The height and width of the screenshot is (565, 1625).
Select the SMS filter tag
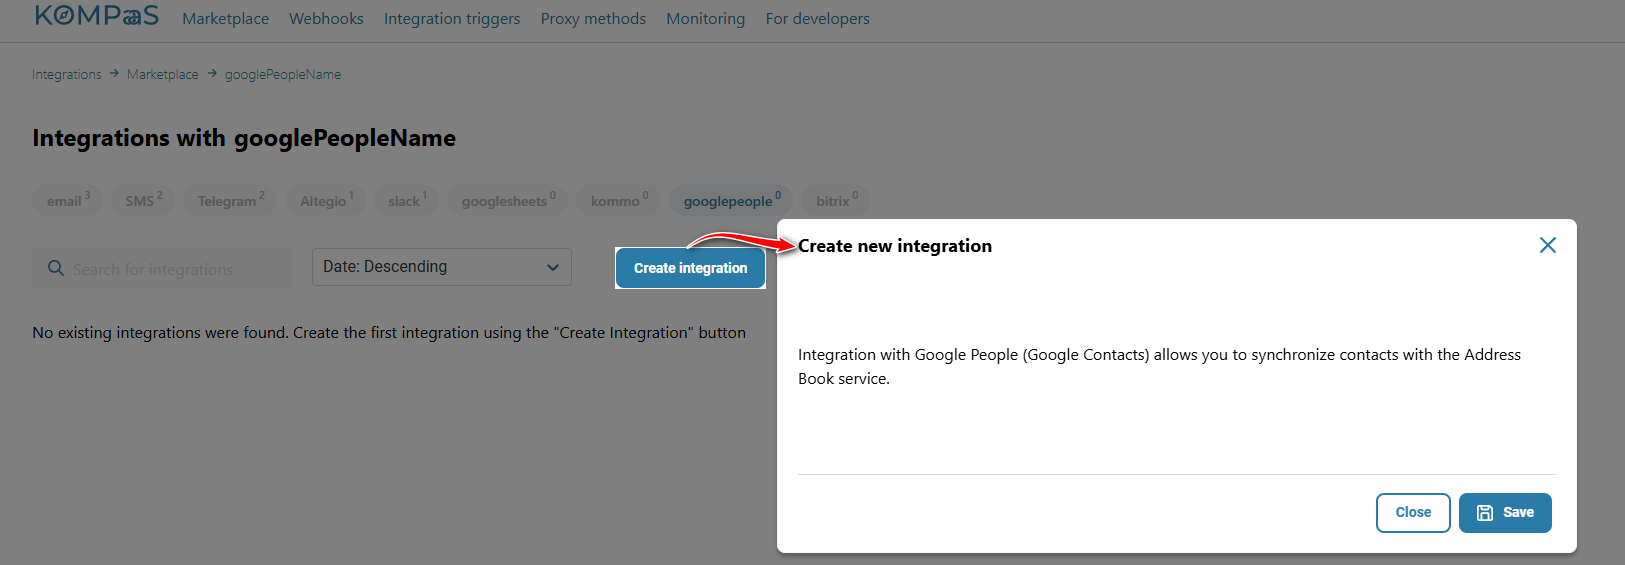click(x=143, y=200)
